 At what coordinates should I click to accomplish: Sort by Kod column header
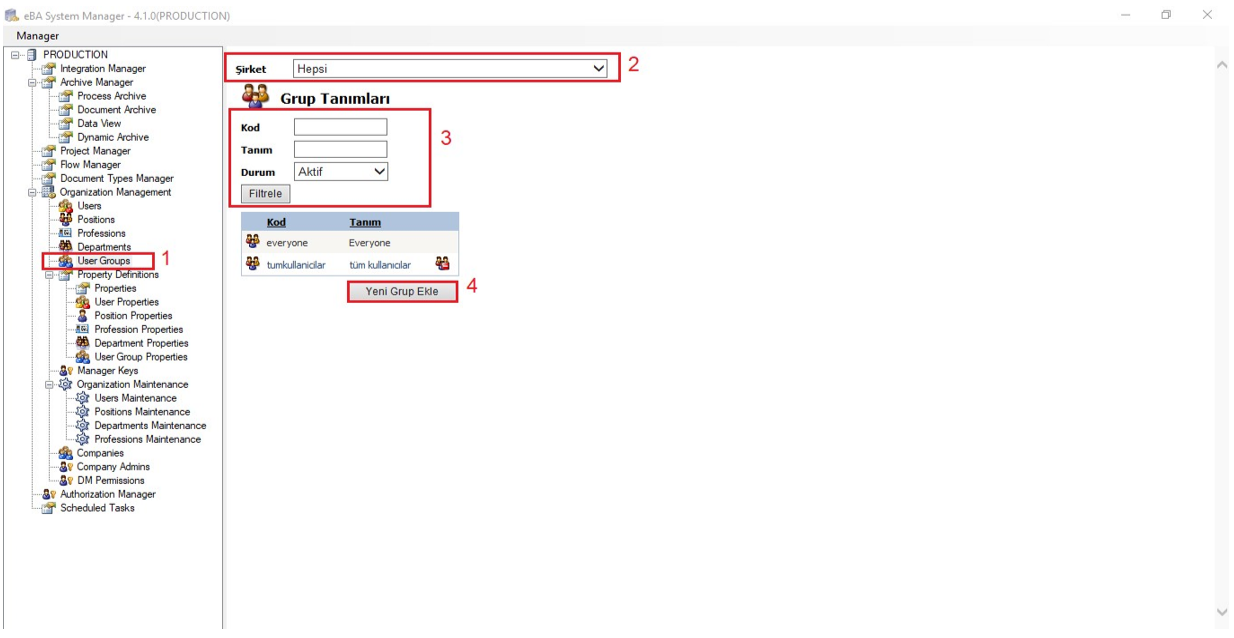coord(276,222)
